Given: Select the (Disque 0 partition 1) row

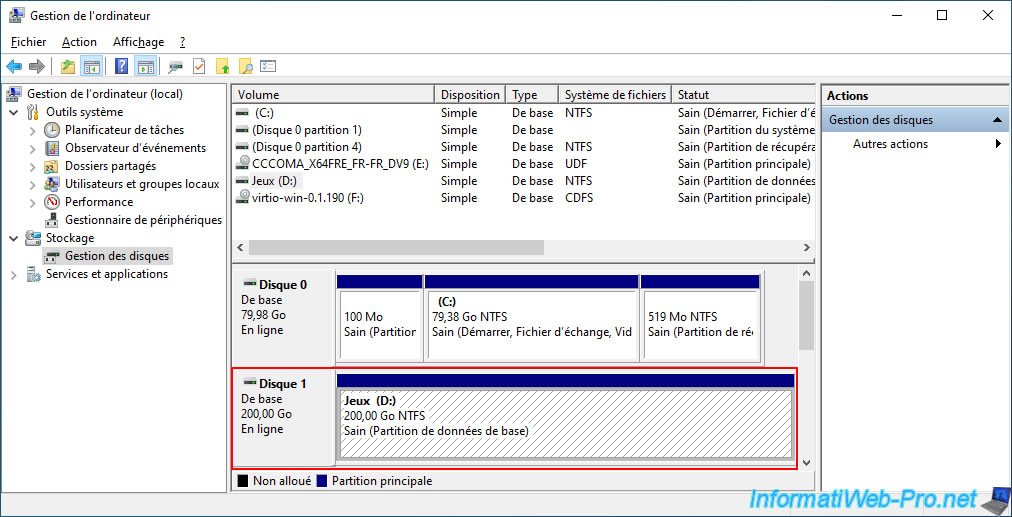Looking at the screenshot, I should (x=523, y=130).
